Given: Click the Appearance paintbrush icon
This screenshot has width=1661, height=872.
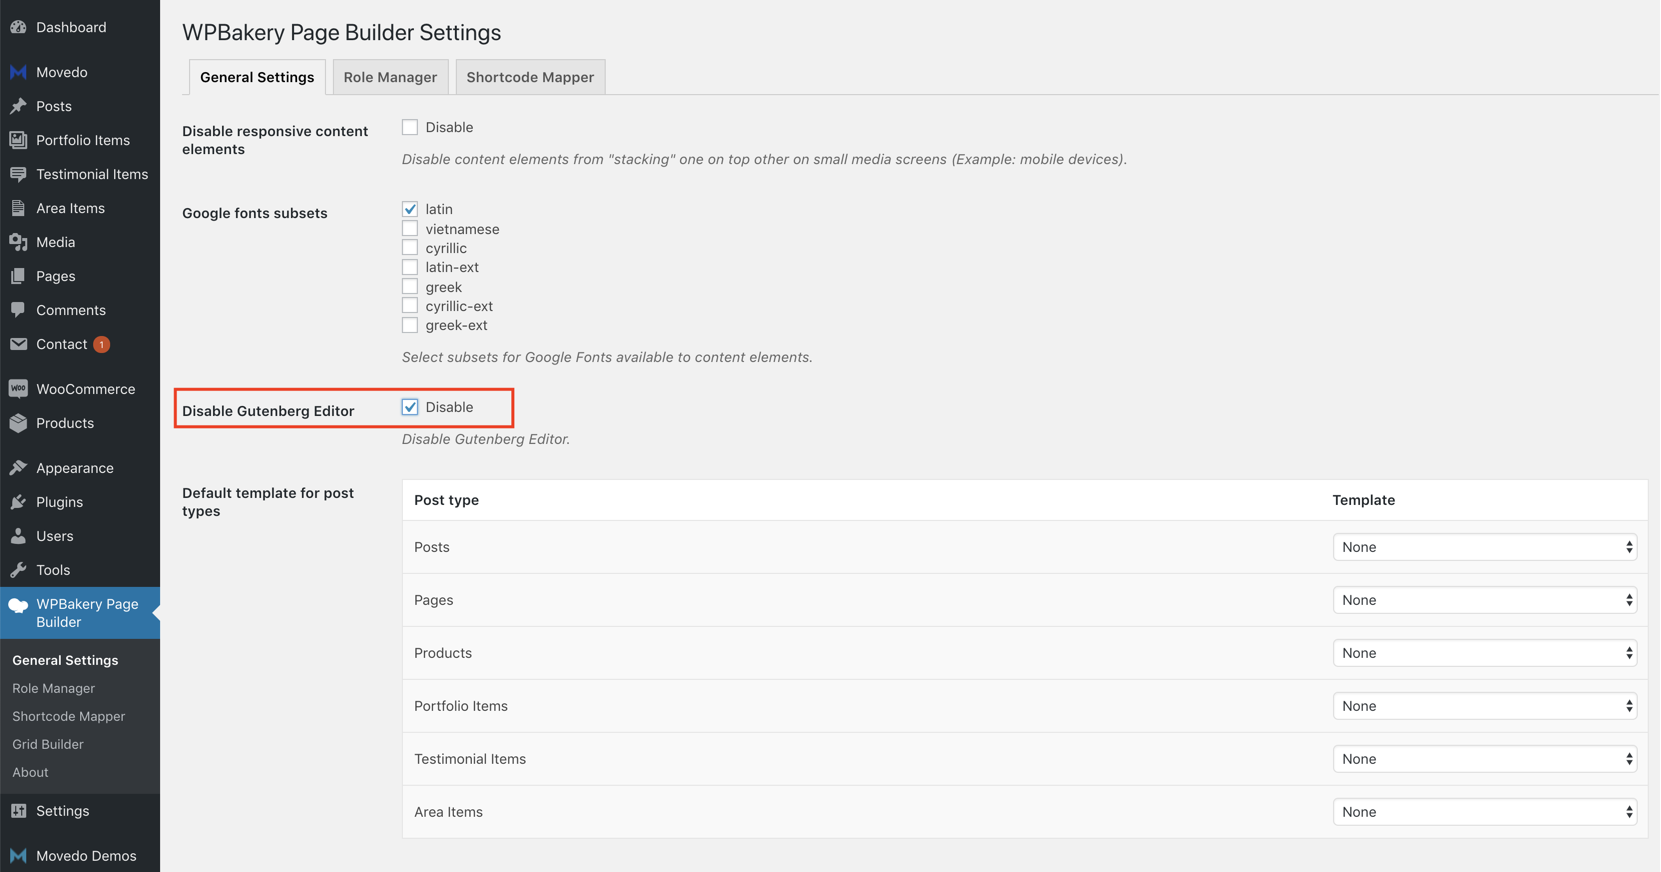Looking at the screenshot, I should [x=18, y=468].
